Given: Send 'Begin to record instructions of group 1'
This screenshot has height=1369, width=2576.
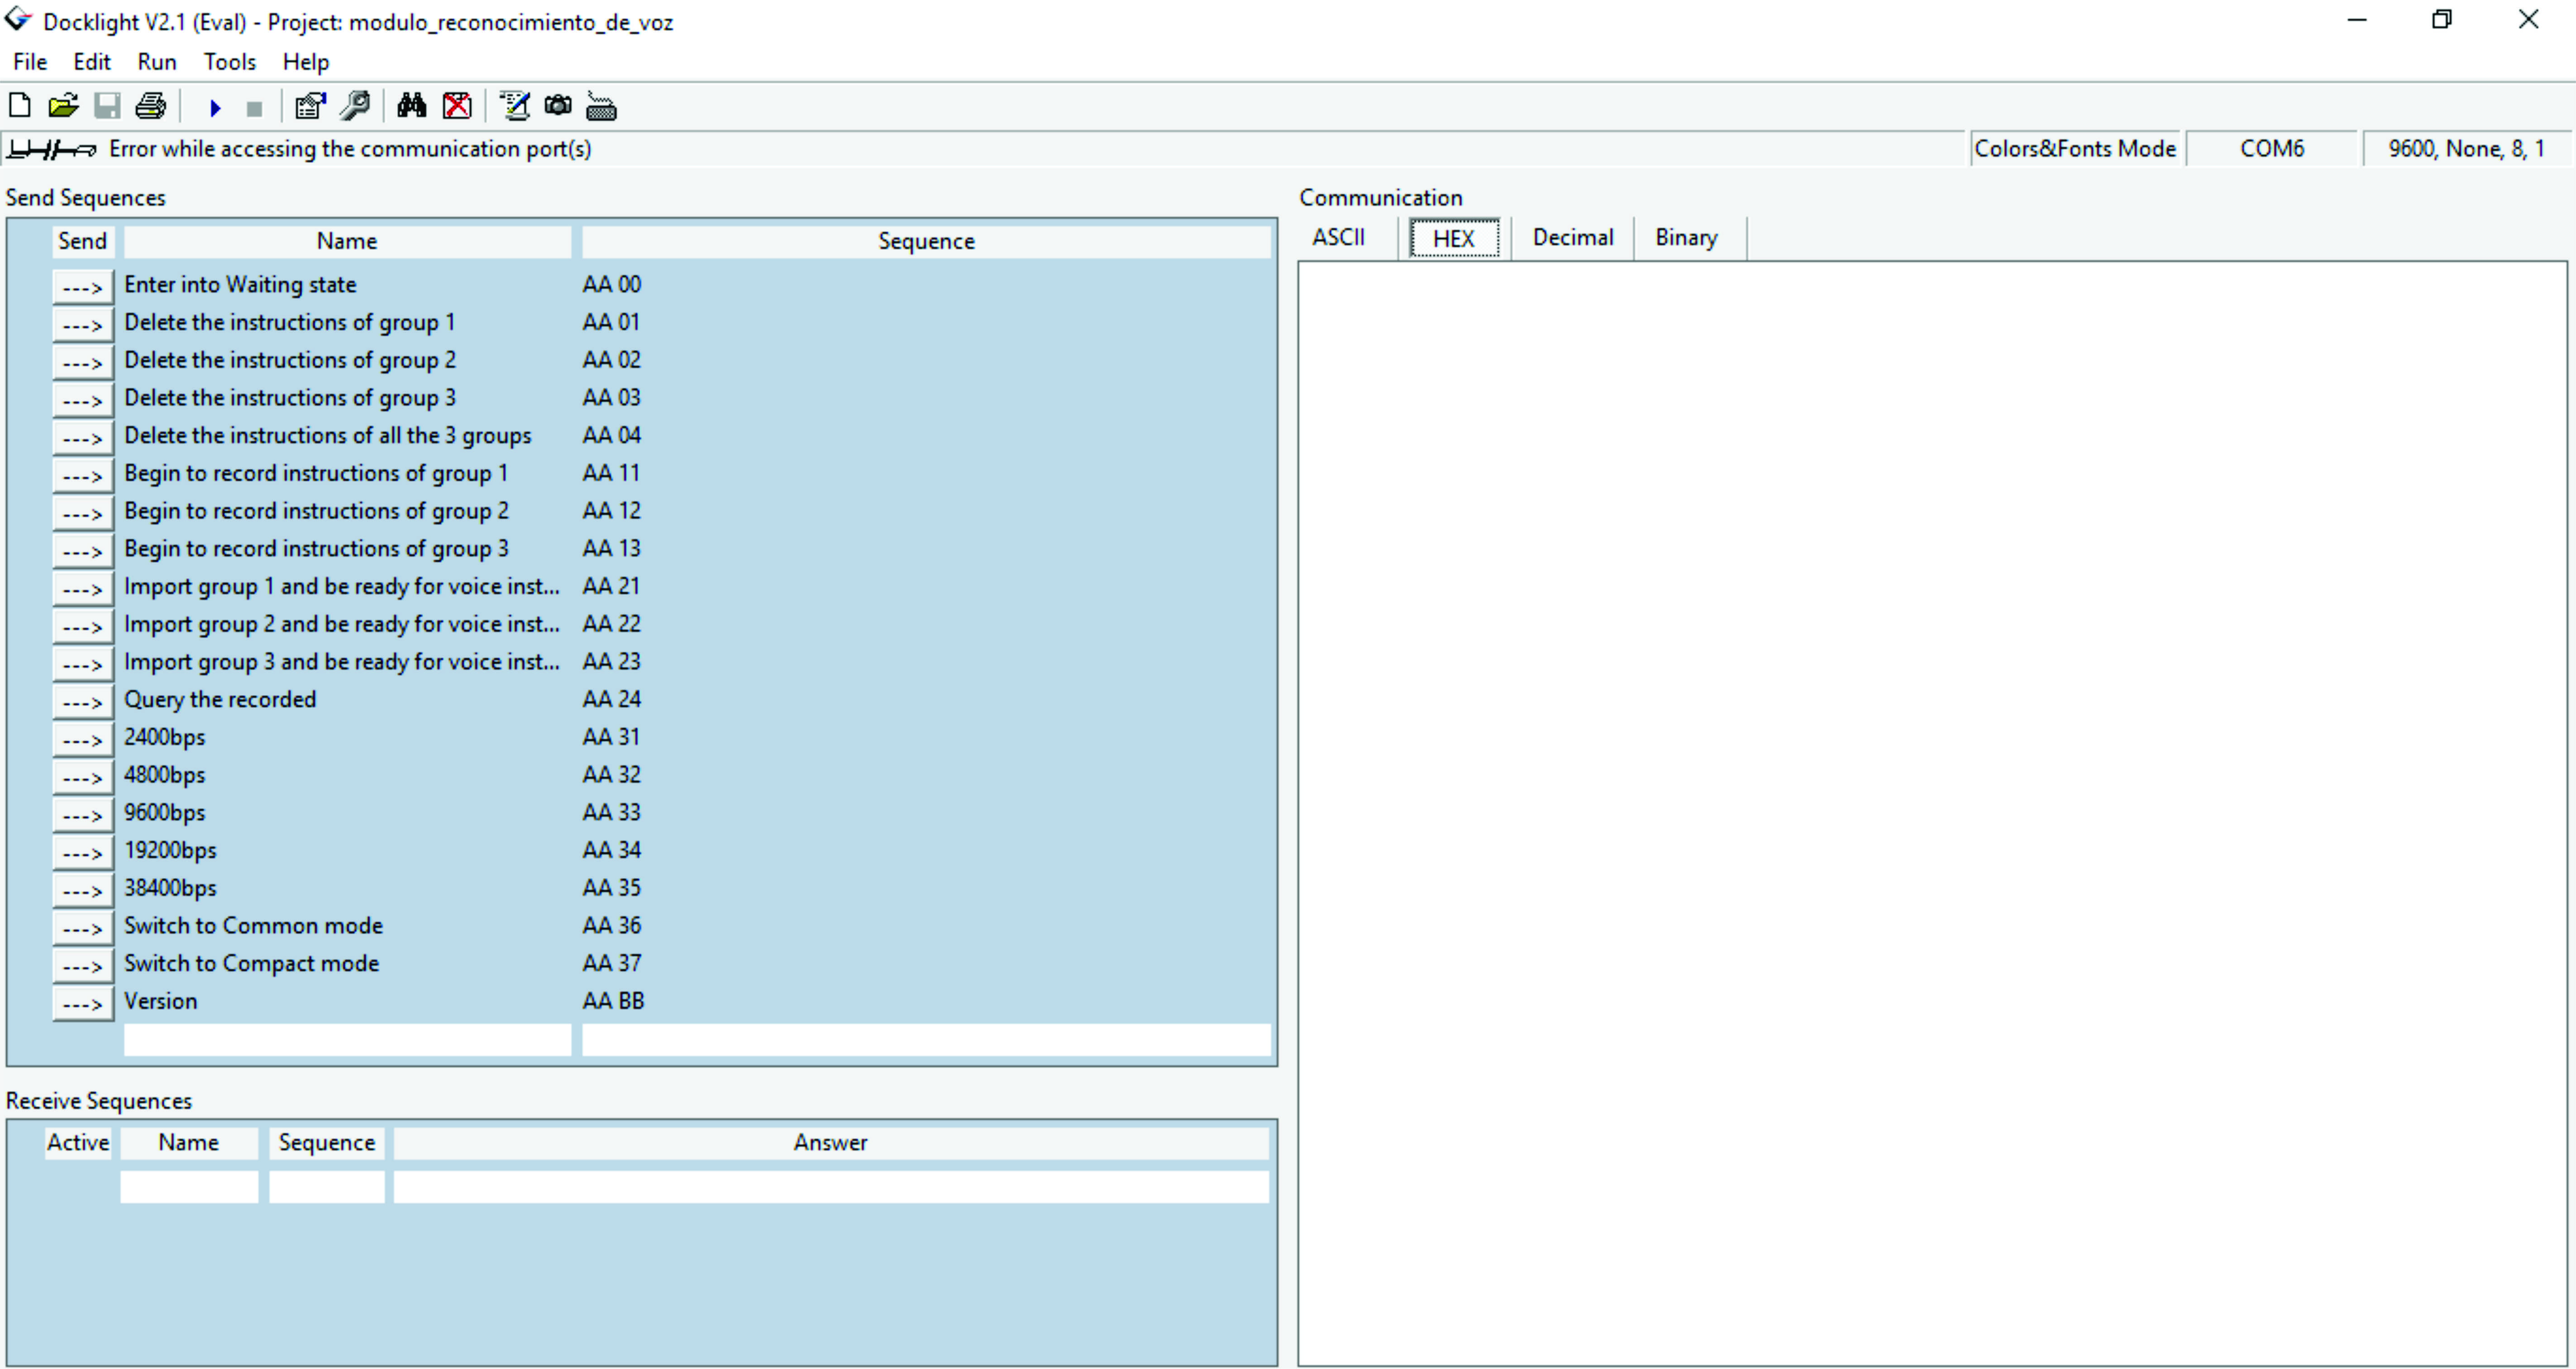Looking at the screenshot, I should click(x=83, y=475).
